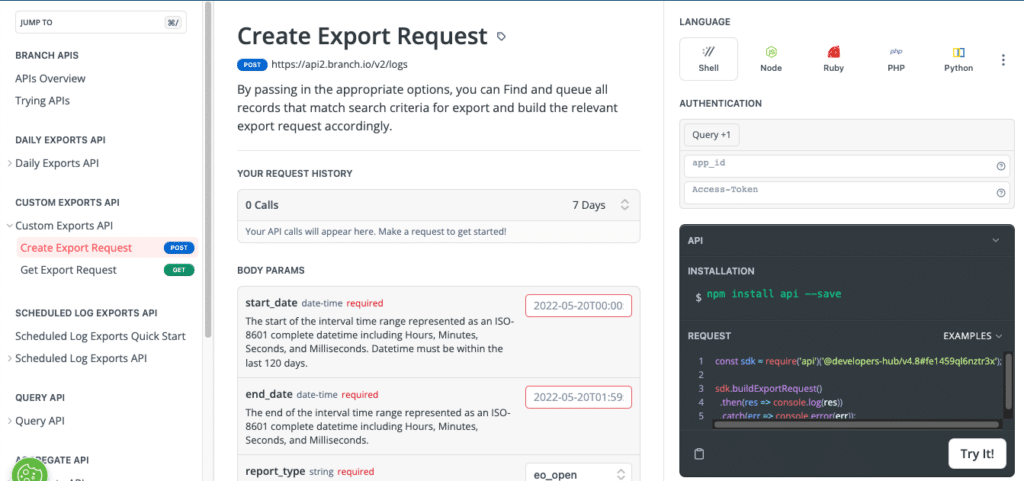Click the Try It! button

click(977, 454)
